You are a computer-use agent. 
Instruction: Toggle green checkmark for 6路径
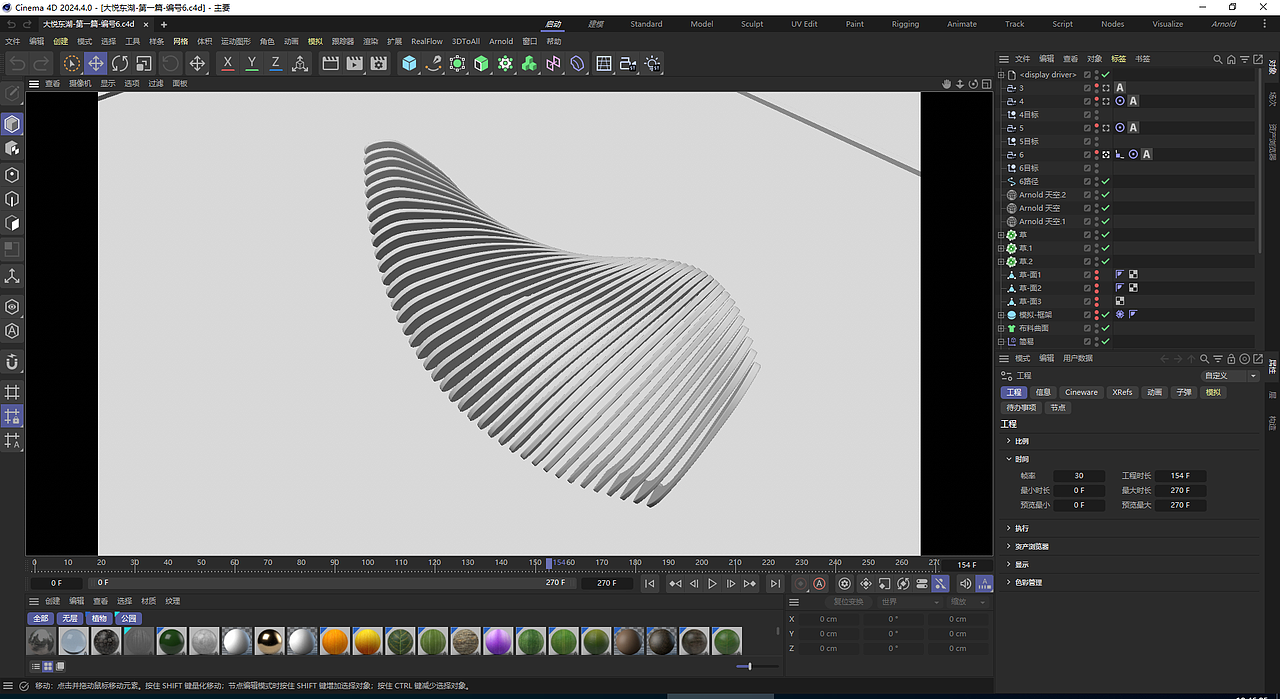[1105, 181]
